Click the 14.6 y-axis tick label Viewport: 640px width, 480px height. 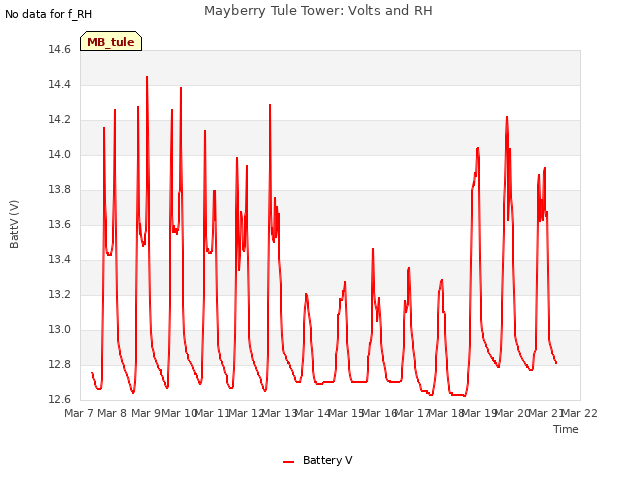pos(59,50)
